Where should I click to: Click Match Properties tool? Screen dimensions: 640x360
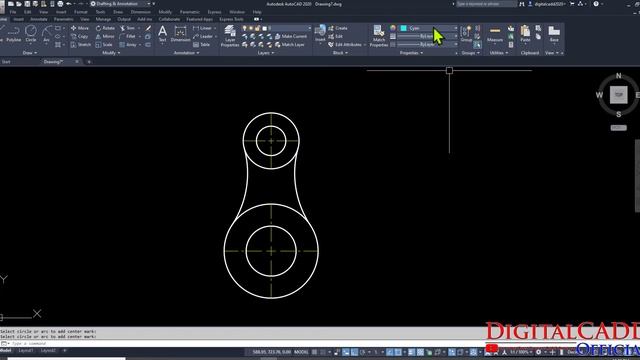379,36
